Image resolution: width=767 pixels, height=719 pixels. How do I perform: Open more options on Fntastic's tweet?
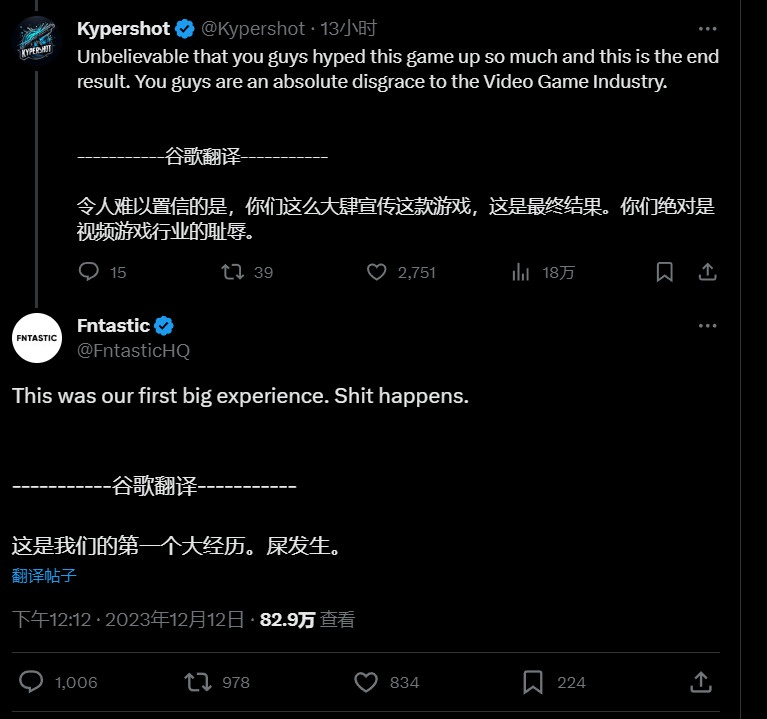click(707, 326)
